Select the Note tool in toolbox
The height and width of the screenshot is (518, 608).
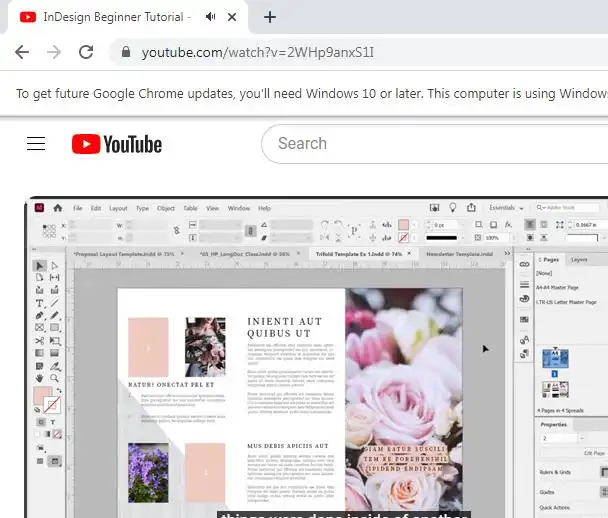tap(39, 366)
